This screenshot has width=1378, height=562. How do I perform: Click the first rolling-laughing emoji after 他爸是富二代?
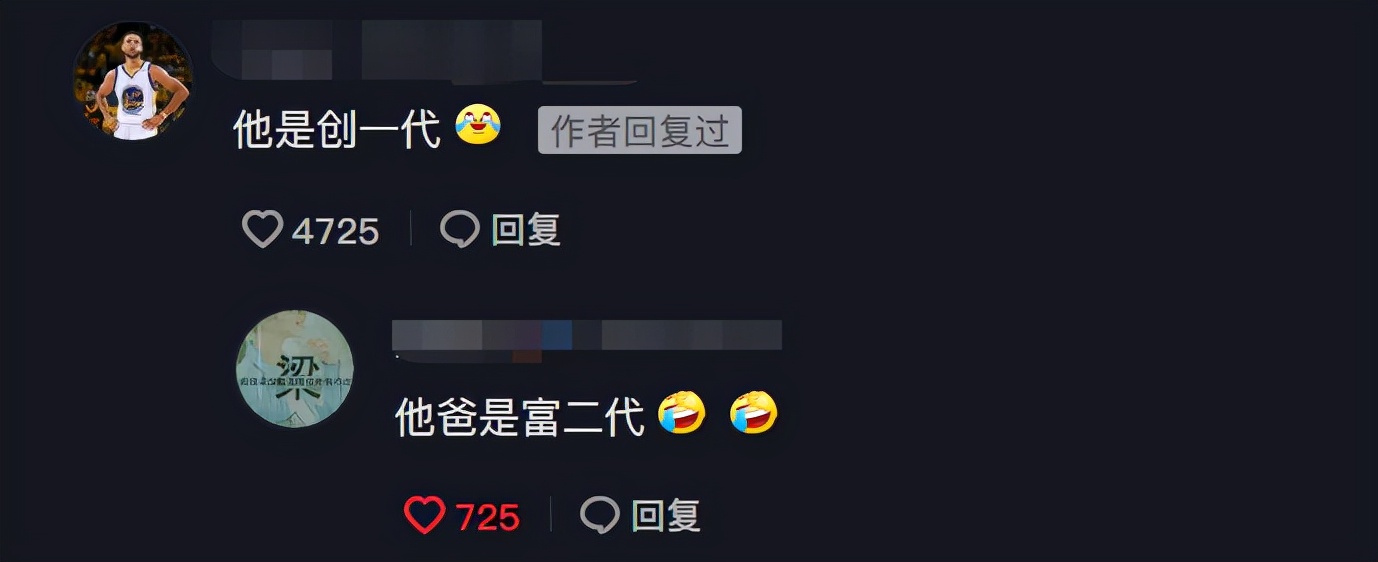682,413
